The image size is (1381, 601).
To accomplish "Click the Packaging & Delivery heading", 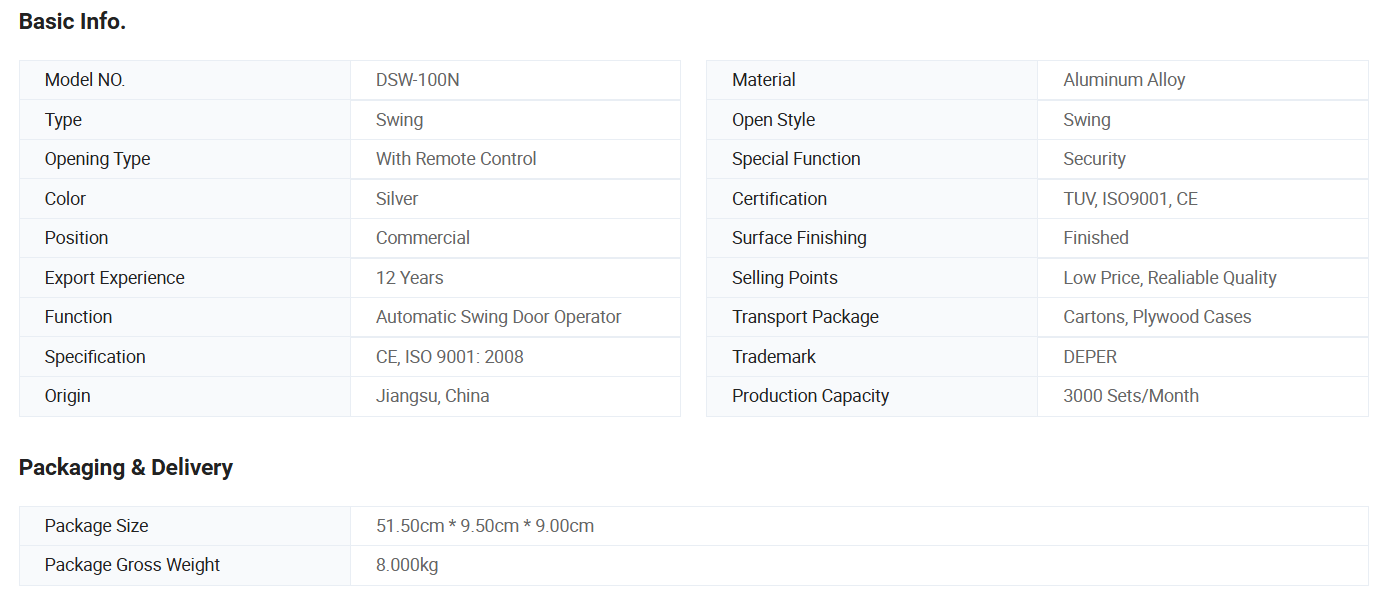I will (125, 467).
